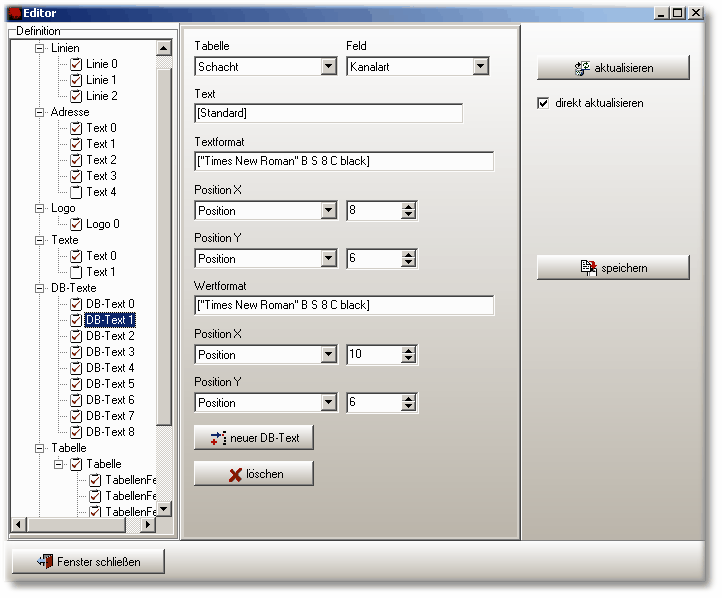The height and width of the screenshot is (598, 722).
Task: Open the Tabelle dropdown showing Schacht
Action: [x=328, y=67]
